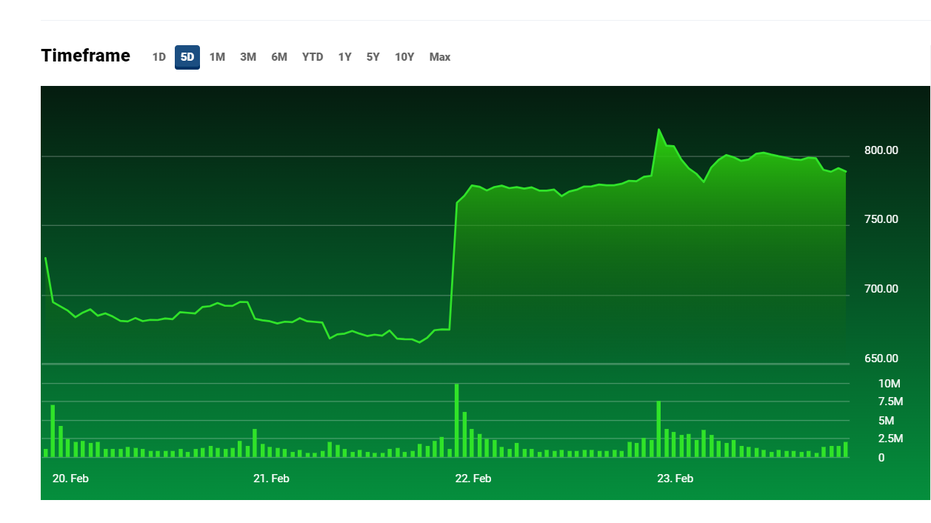Click the tall volume bar at 23. Feb
Image resolution: width=931 pixels, height=523 pixels.
coord(658,429)
